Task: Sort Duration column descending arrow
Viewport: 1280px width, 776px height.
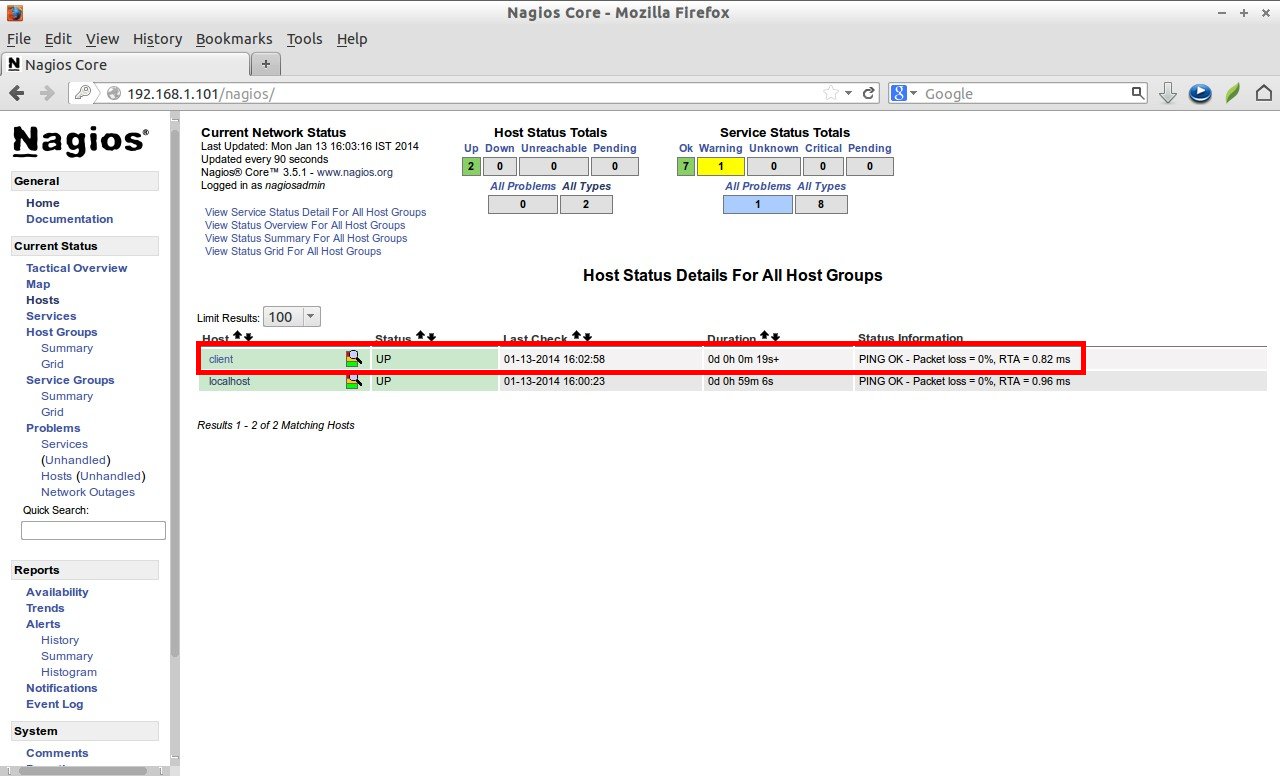Action: coord(776,337)
